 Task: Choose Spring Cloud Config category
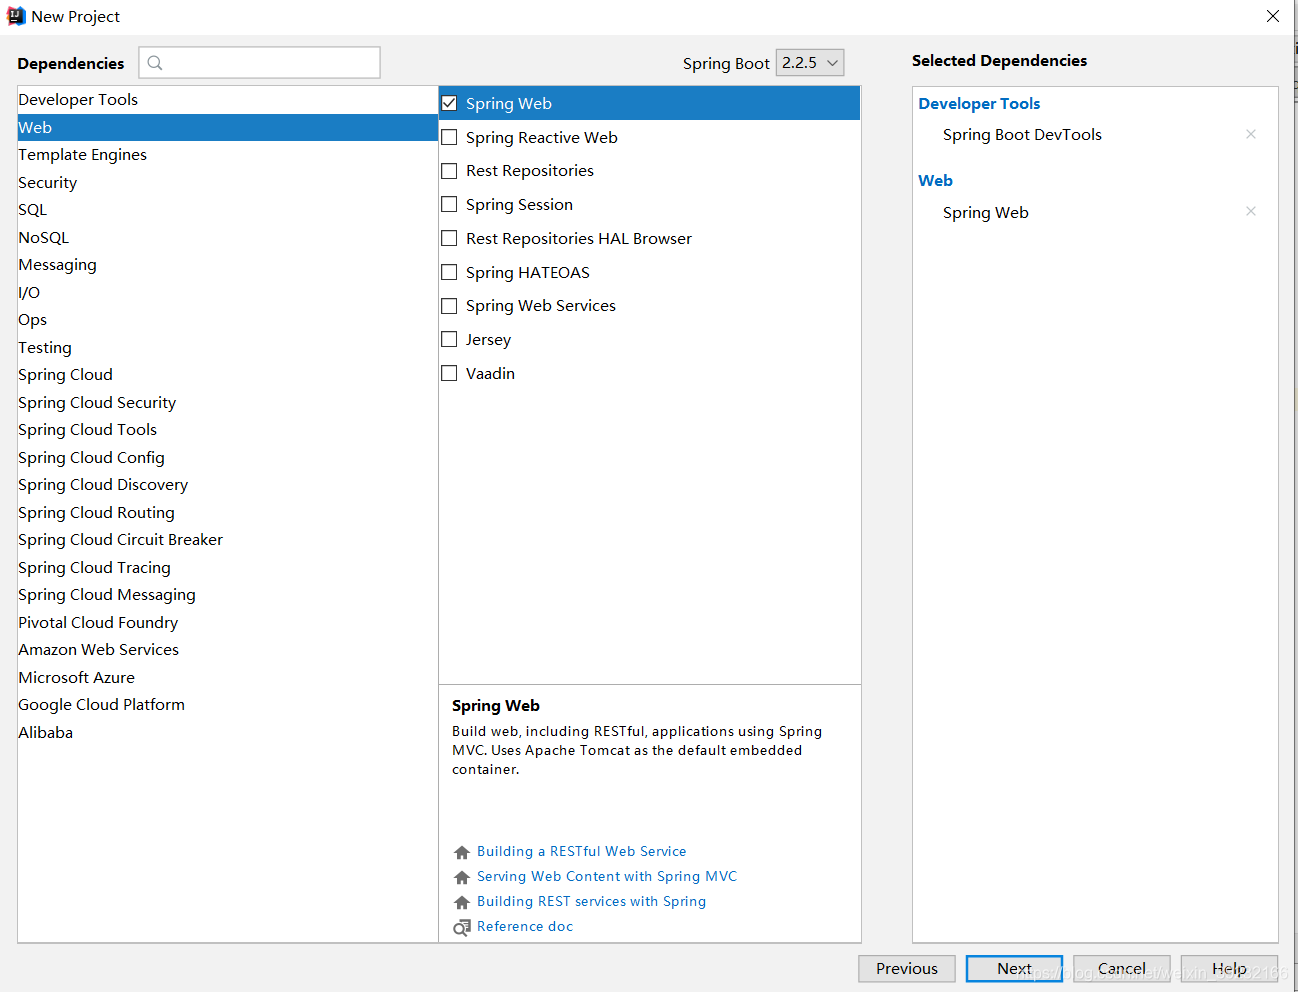click(228, 457)
